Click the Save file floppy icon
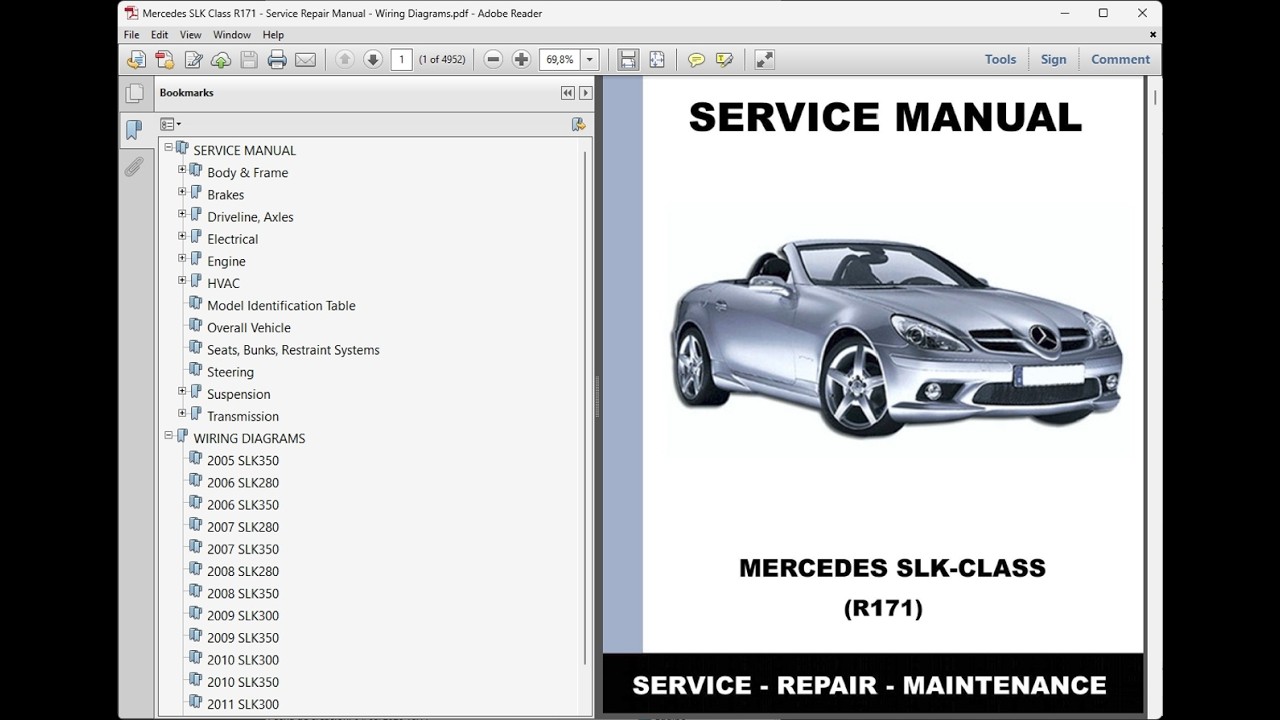The width and height of the screenshot is (1280, 720). [x=249, y=60]
